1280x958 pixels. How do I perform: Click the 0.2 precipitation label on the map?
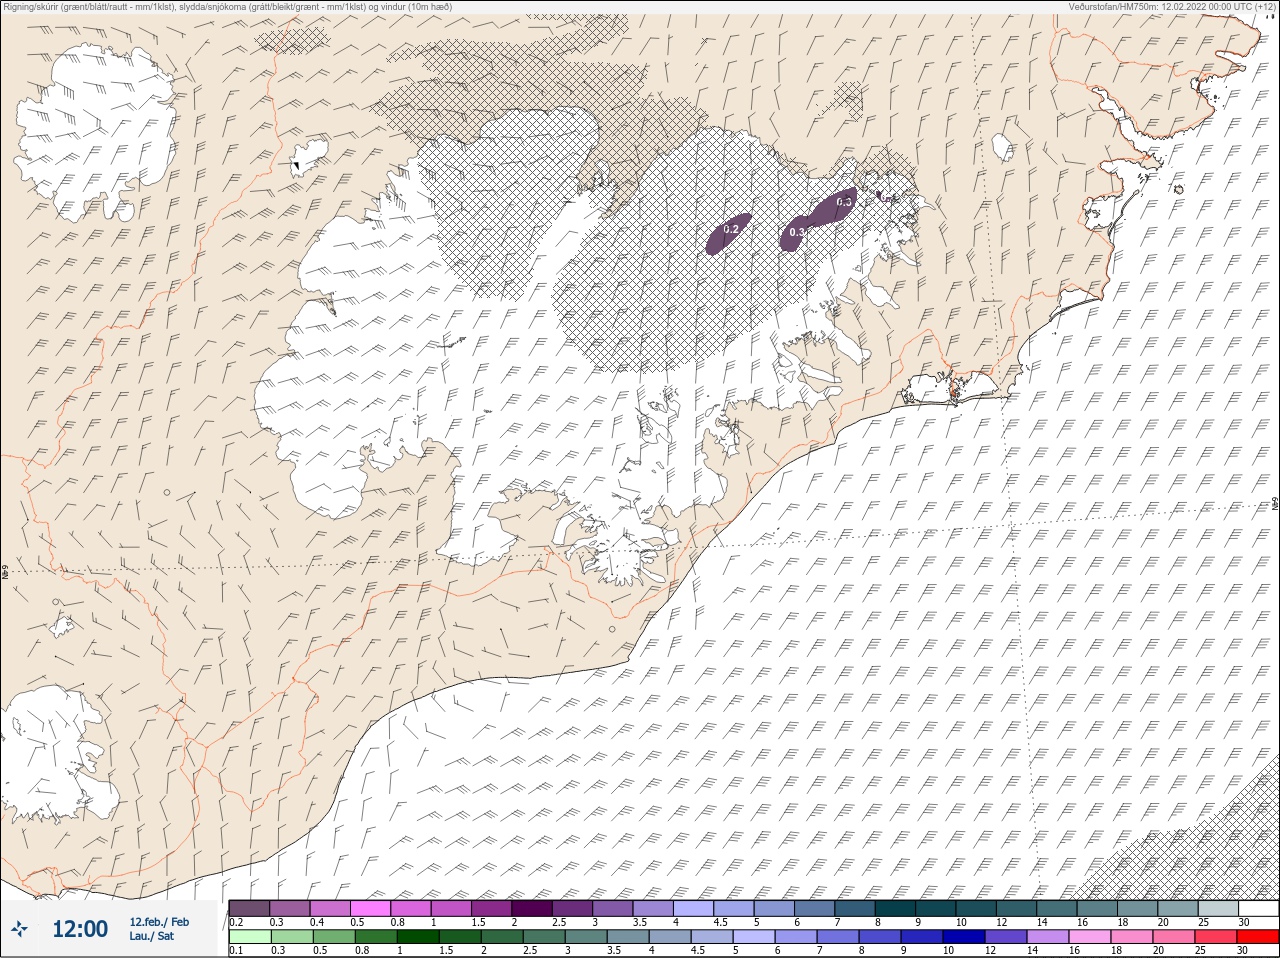730,229
